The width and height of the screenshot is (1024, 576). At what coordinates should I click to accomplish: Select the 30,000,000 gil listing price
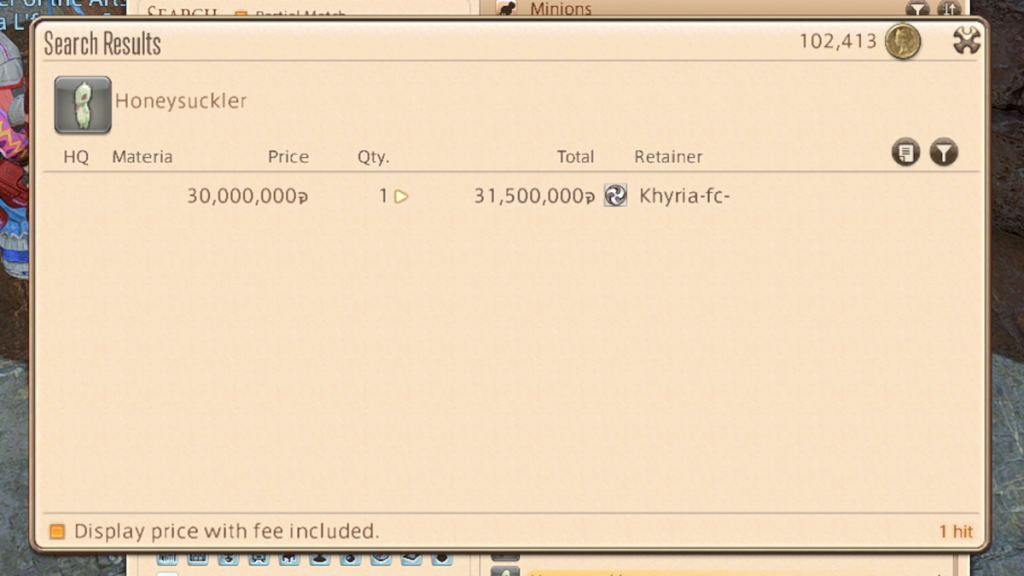(246, 197)
